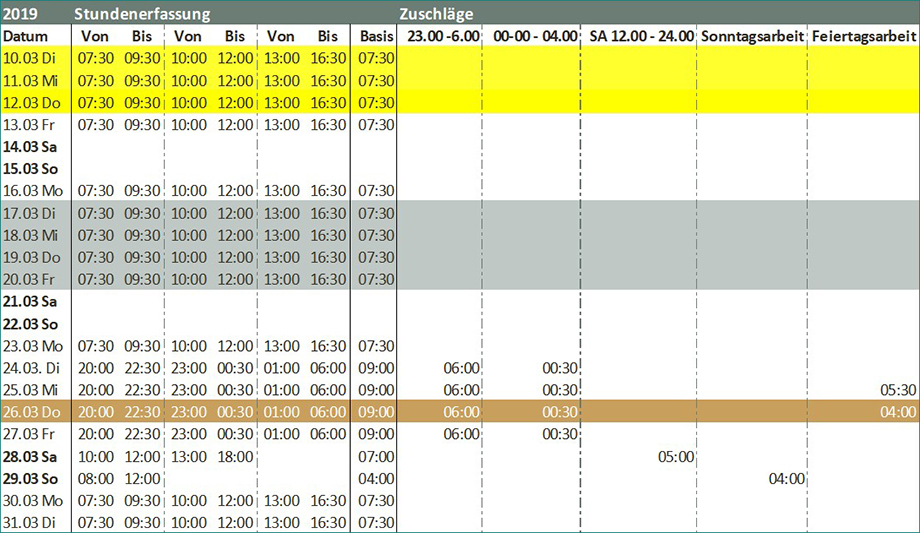Click the 18:00 end time on 28.03
This screenshot has height=533, width=920.
click(234, 456)
